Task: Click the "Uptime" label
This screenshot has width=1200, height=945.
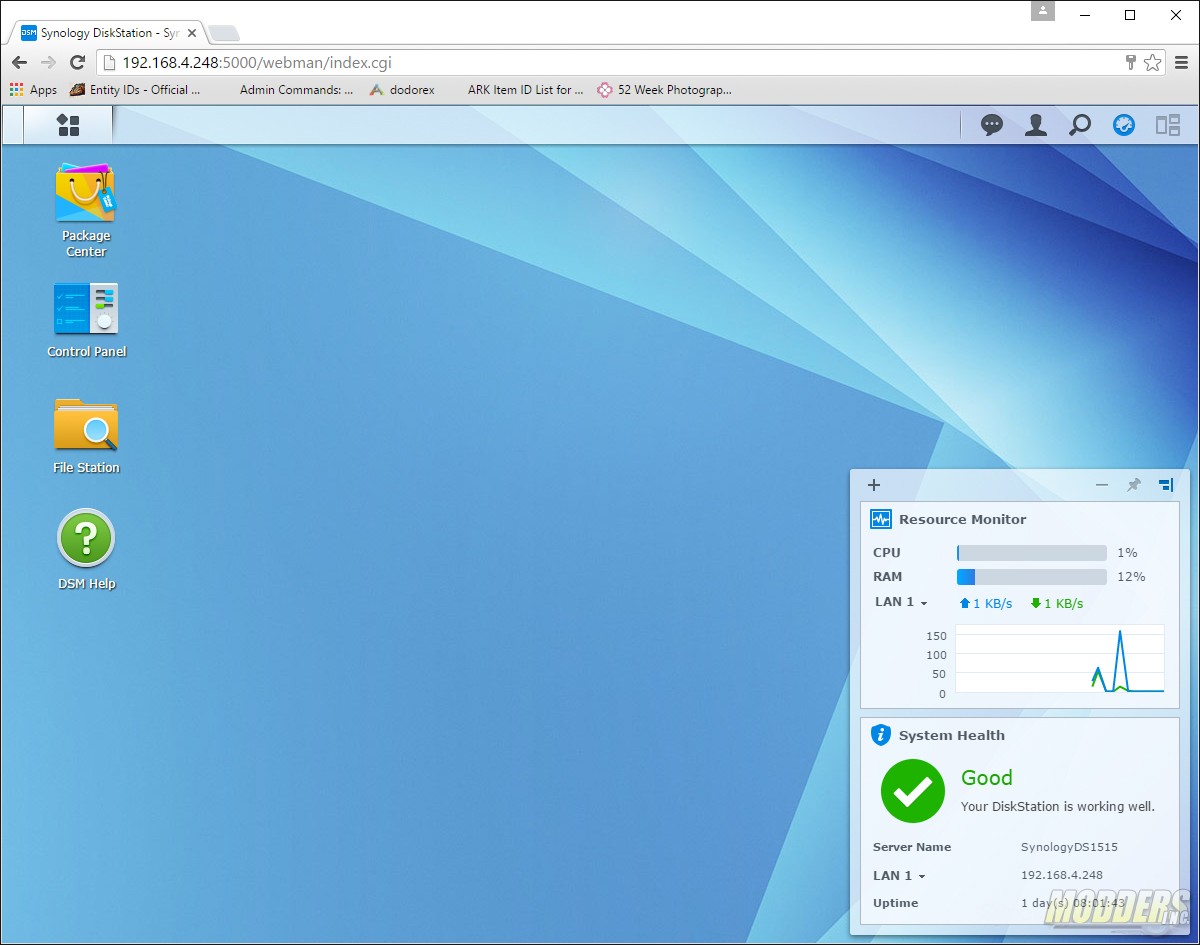Action: pyautogui.click(x=895, y=903)
